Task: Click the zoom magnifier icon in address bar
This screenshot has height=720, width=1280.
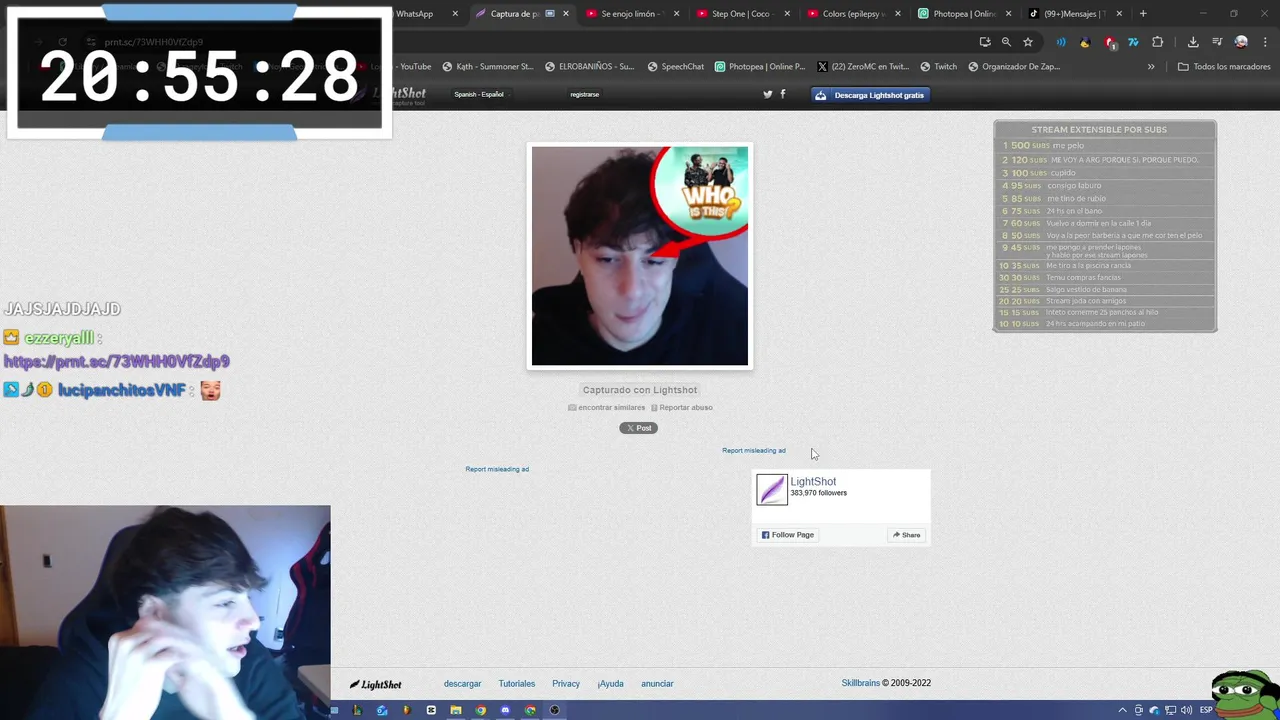Action: point(1006,42)
